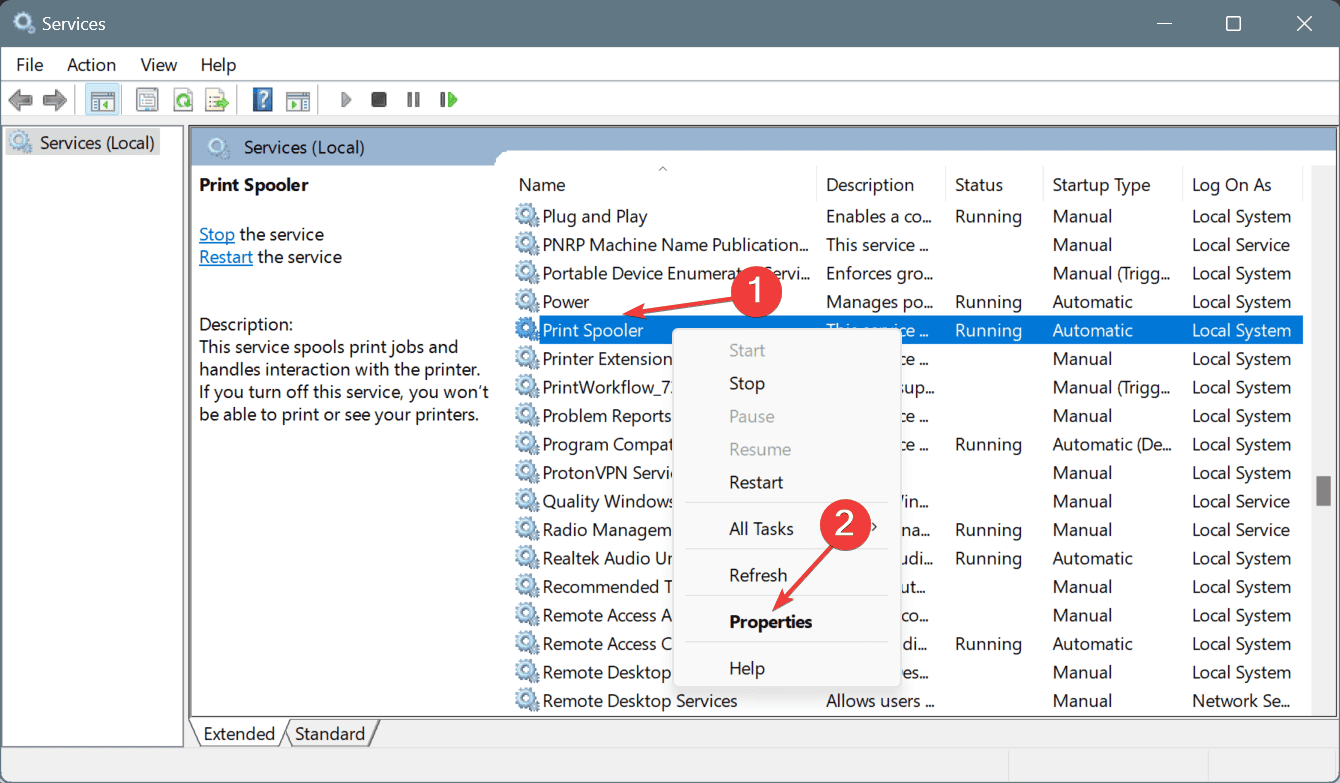Viewport: 1340px width, 783px height.
Task: Expand the All Tasks submenu
Action: 787,528
